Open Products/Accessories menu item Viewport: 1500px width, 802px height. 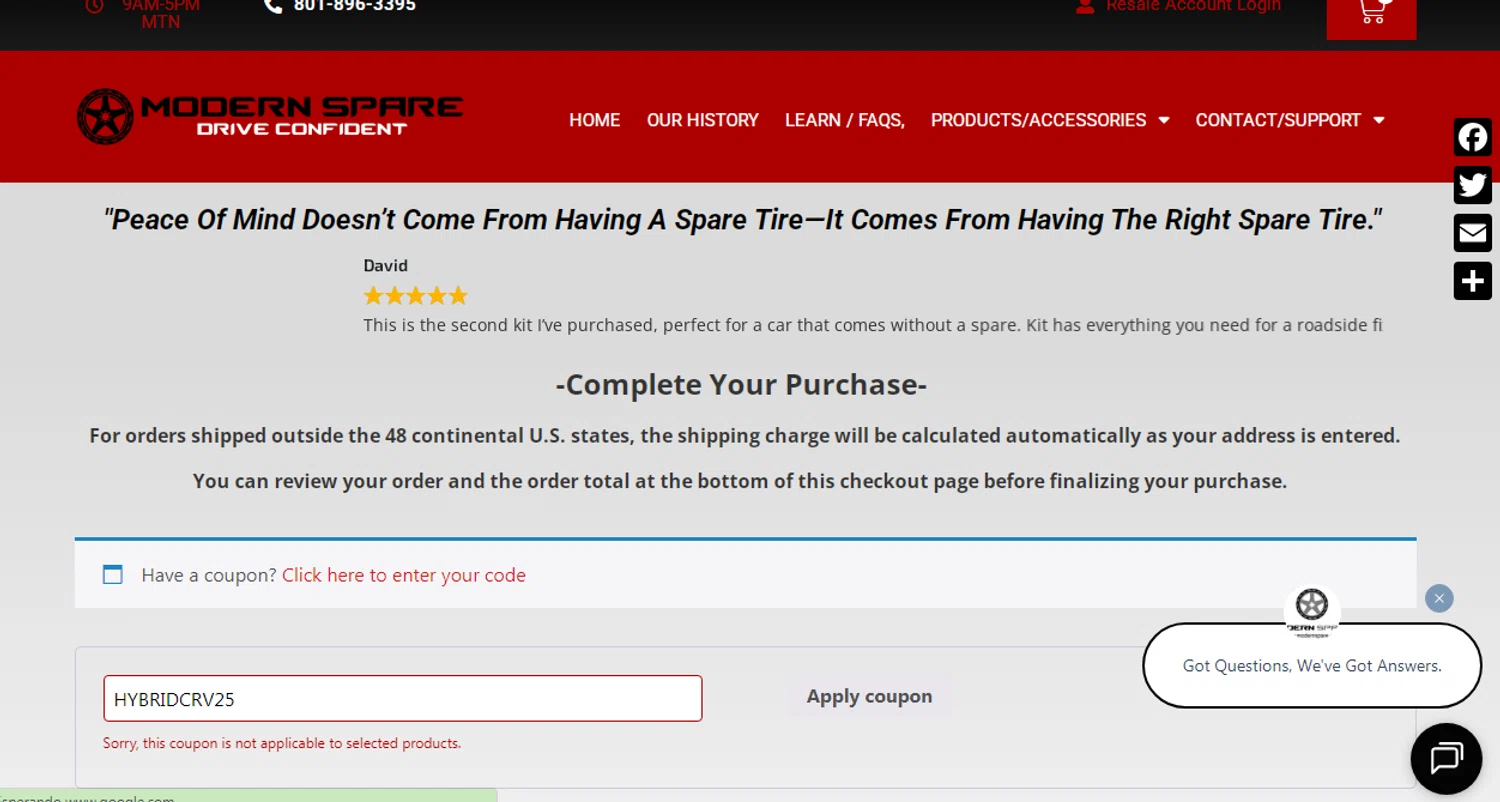(1039, 120)
